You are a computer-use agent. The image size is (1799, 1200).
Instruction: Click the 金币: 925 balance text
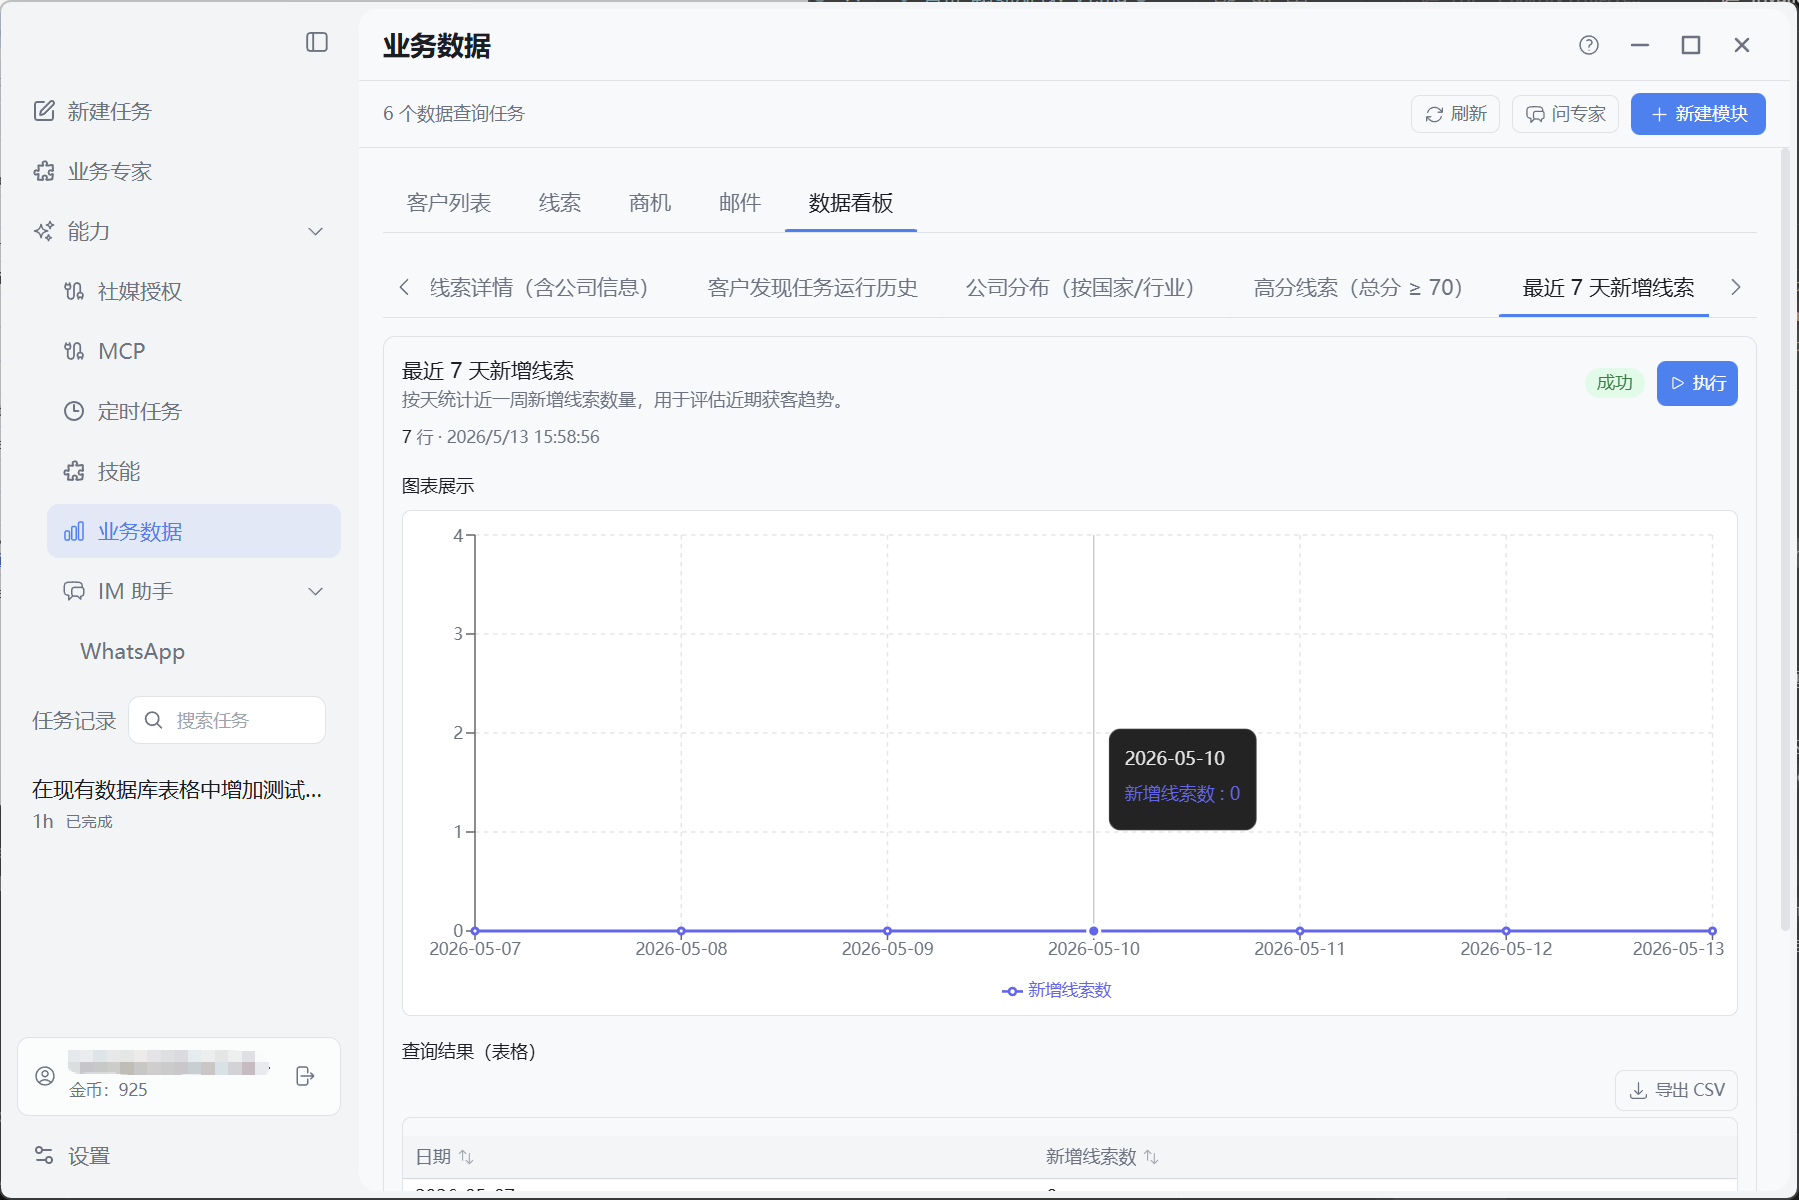108,1090
